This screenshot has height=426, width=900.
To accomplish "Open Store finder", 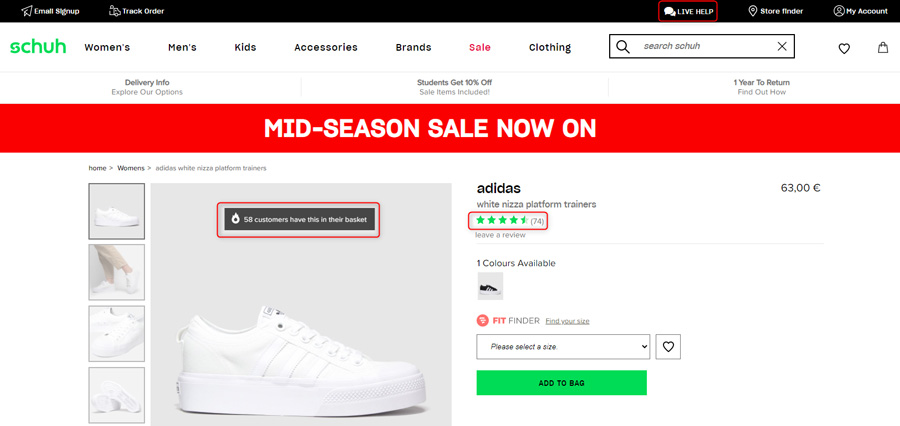I will point(775,11).
